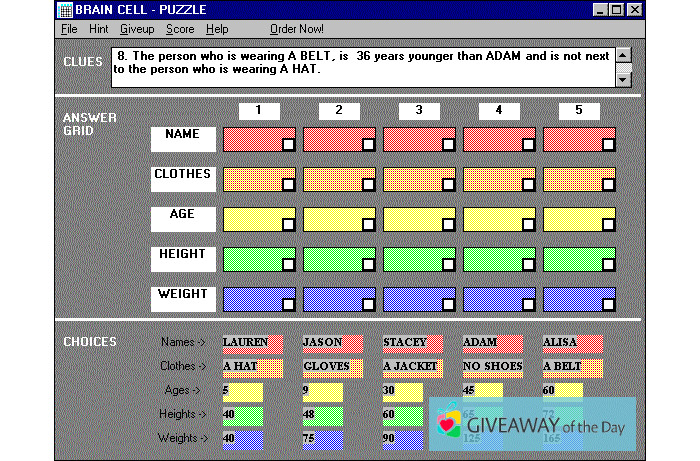Click the Brain Cell title bar app icon

65,10
